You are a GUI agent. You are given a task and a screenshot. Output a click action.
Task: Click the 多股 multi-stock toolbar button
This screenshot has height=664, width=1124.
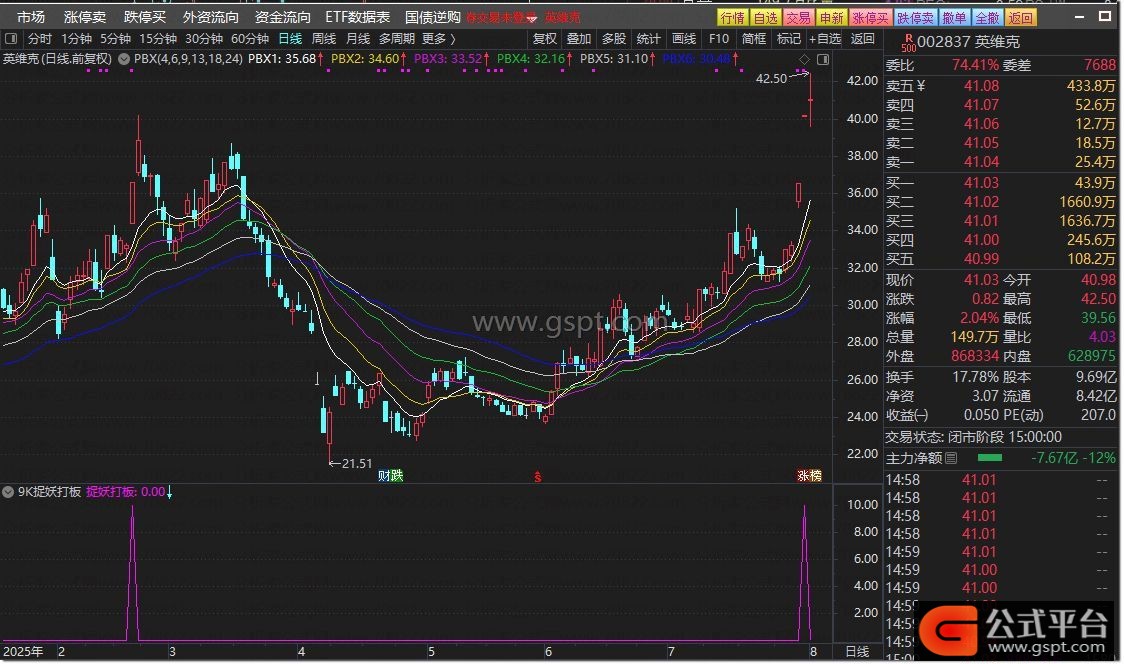(614, 39)
